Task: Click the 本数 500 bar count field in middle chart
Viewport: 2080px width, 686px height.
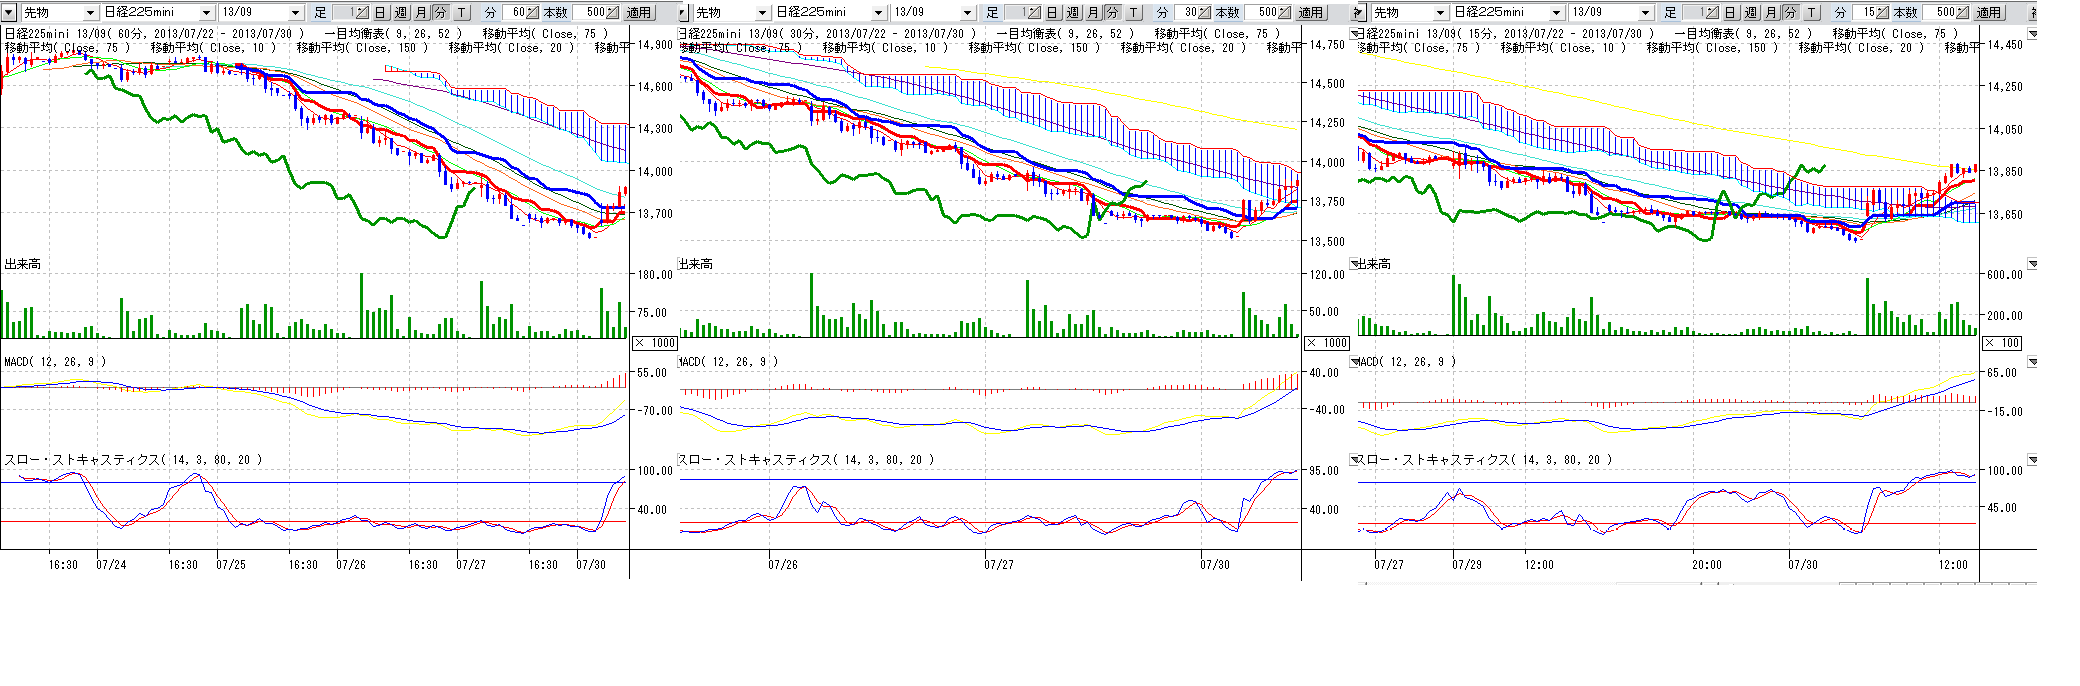Action: pos(1265,12)
